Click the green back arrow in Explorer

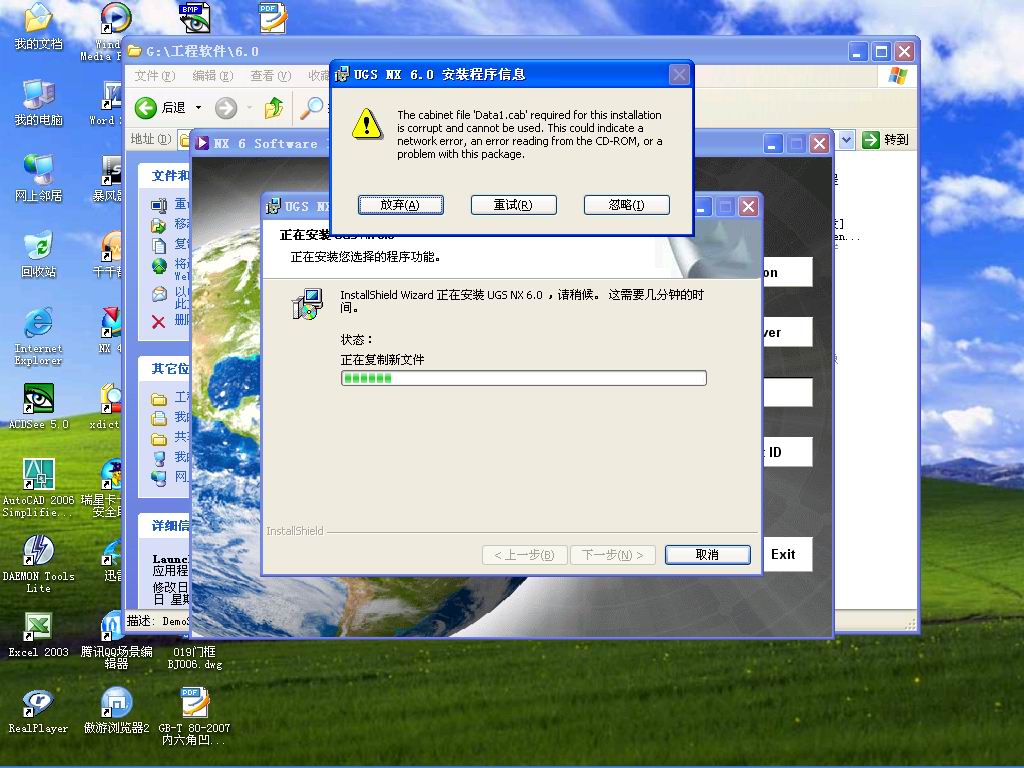click(146, 108)
